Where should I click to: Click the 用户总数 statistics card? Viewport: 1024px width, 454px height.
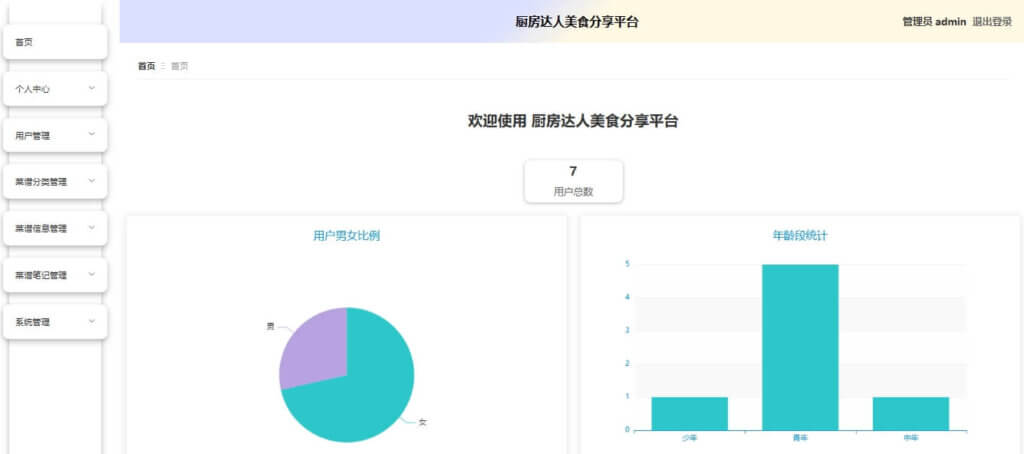click(x=573, y=181)
